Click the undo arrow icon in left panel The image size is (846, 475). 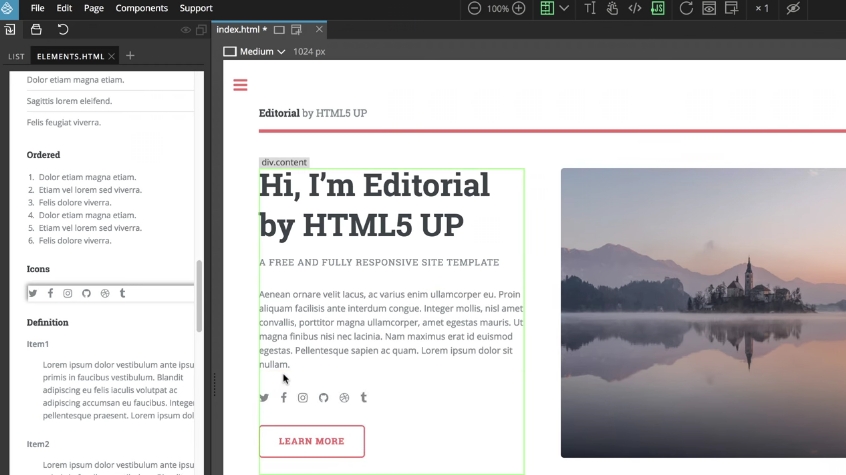(x=63, y=30)
